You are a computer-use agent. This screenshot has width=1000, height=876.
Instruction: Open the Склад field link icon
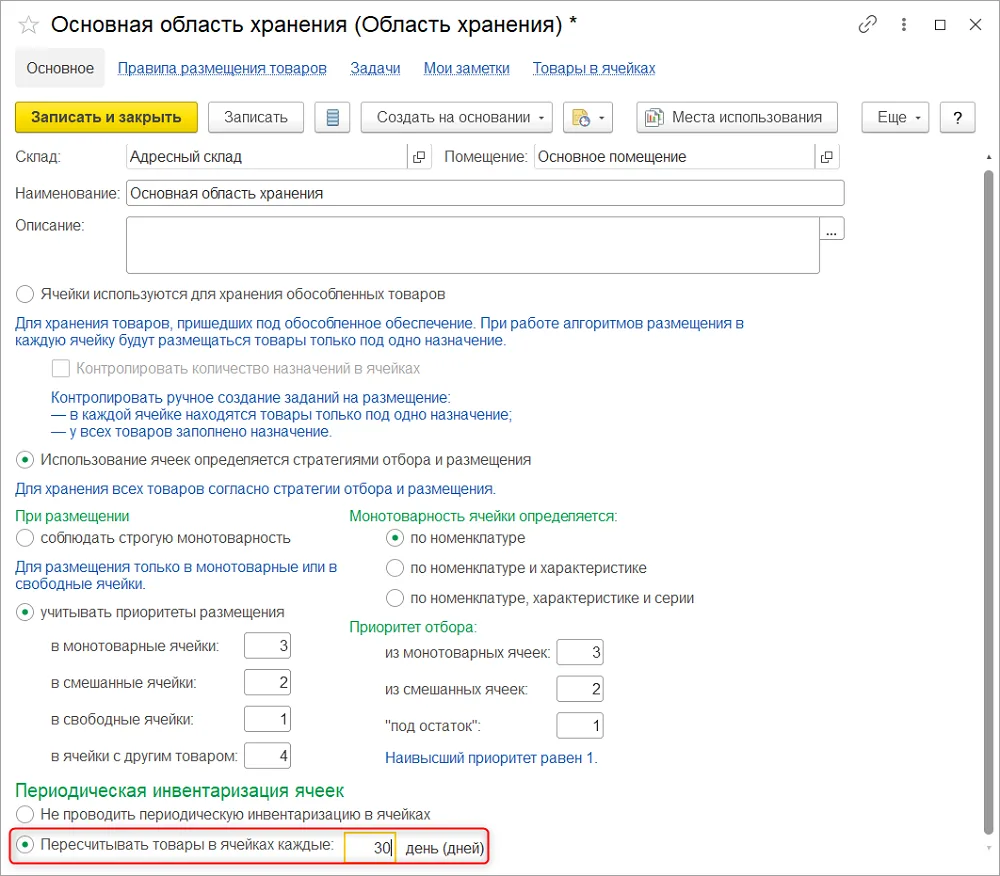419,157
